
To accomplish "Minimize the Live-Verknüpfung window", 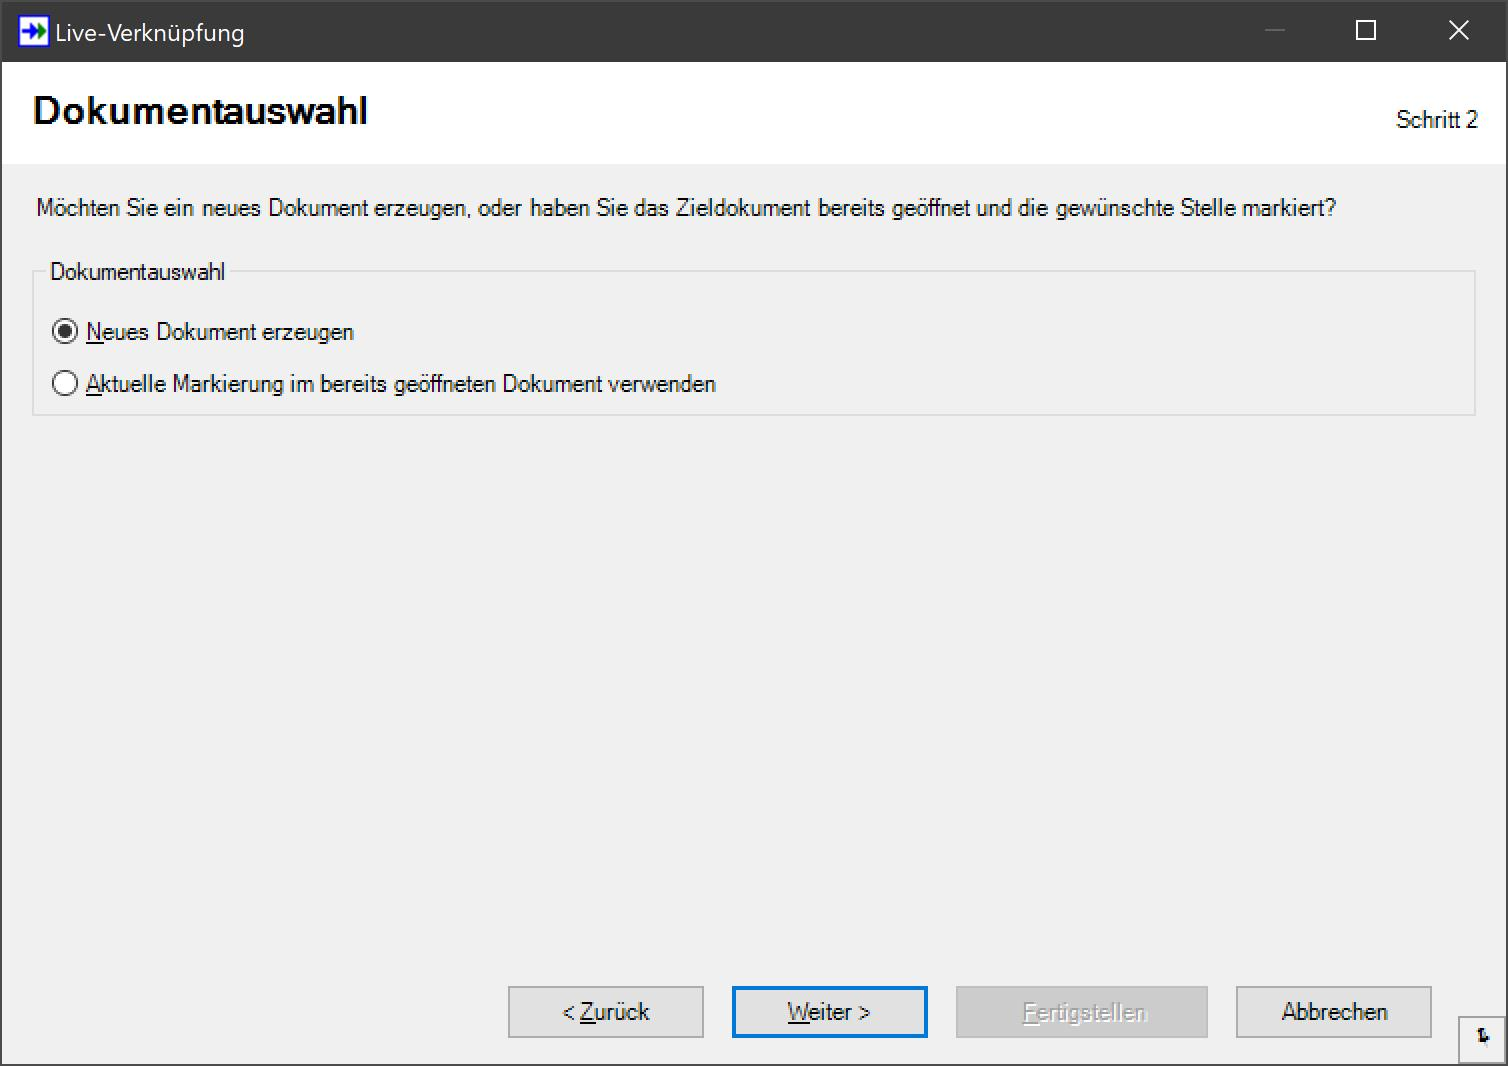I will [x=1274, y=31].
